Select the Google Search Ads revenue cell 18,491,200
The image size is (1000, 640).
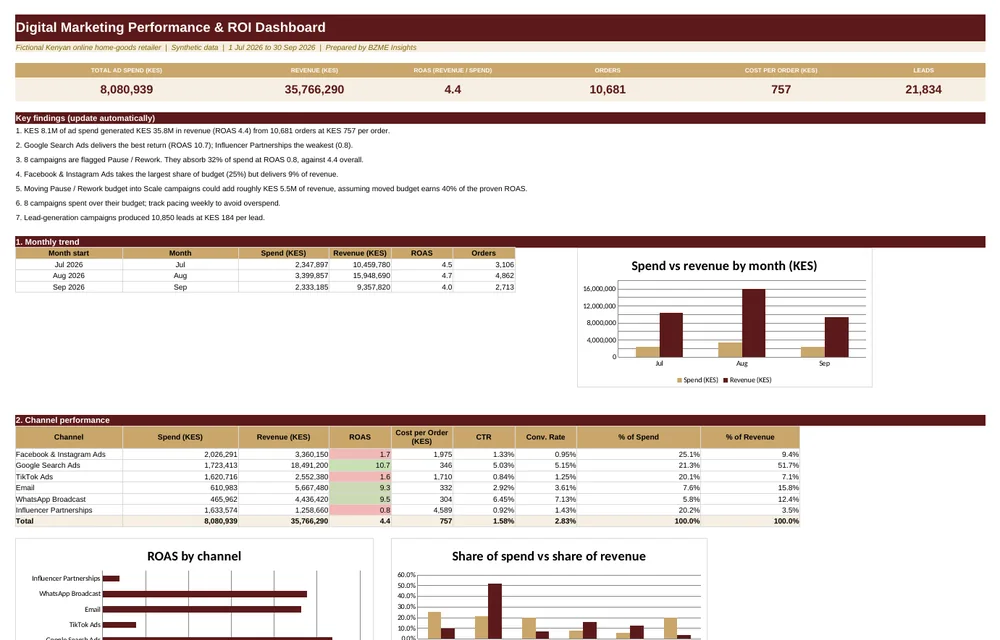[284, 465]
